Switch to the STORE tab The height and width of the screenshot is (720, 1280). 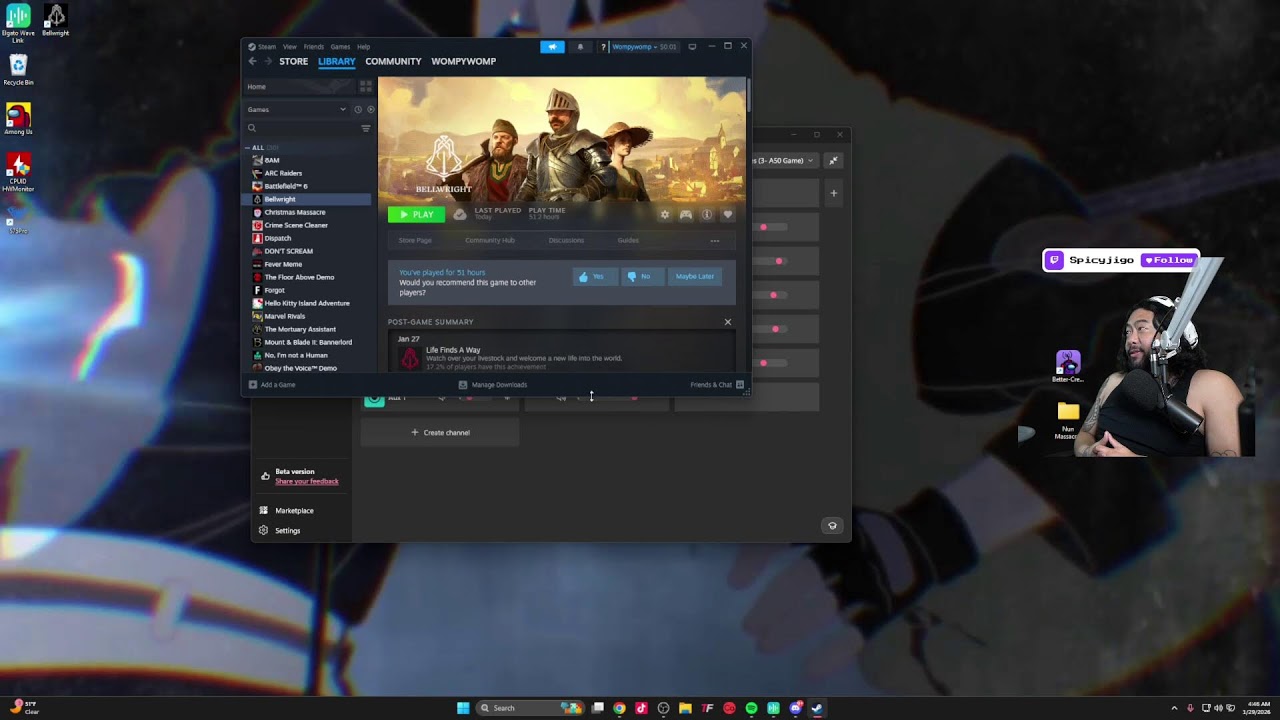tap(293, 61)
